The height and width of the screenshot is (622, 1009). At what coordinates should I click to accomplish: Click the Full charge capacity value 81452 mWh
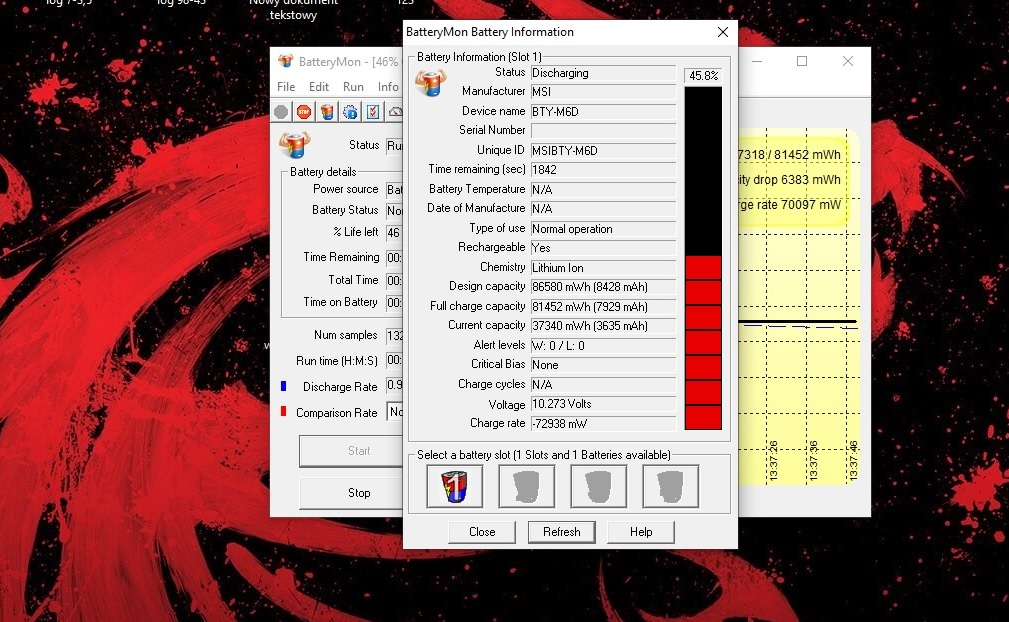pos(603,306)
